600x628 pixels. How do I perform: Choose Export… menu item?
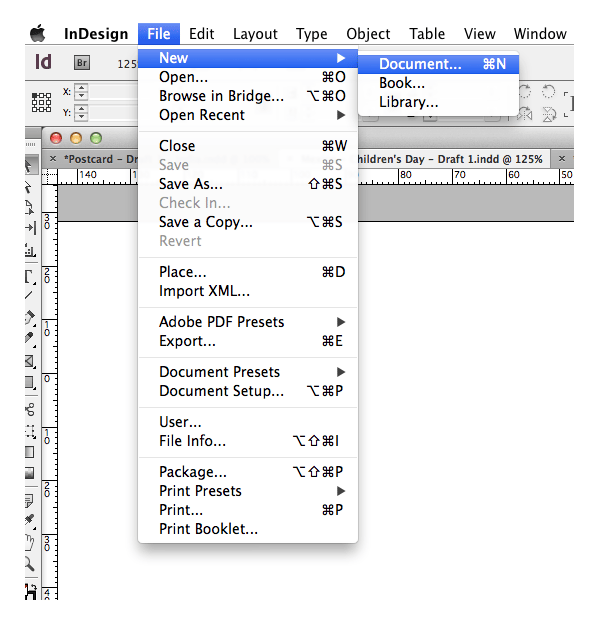pyautogui.click(x=248, y=341)
